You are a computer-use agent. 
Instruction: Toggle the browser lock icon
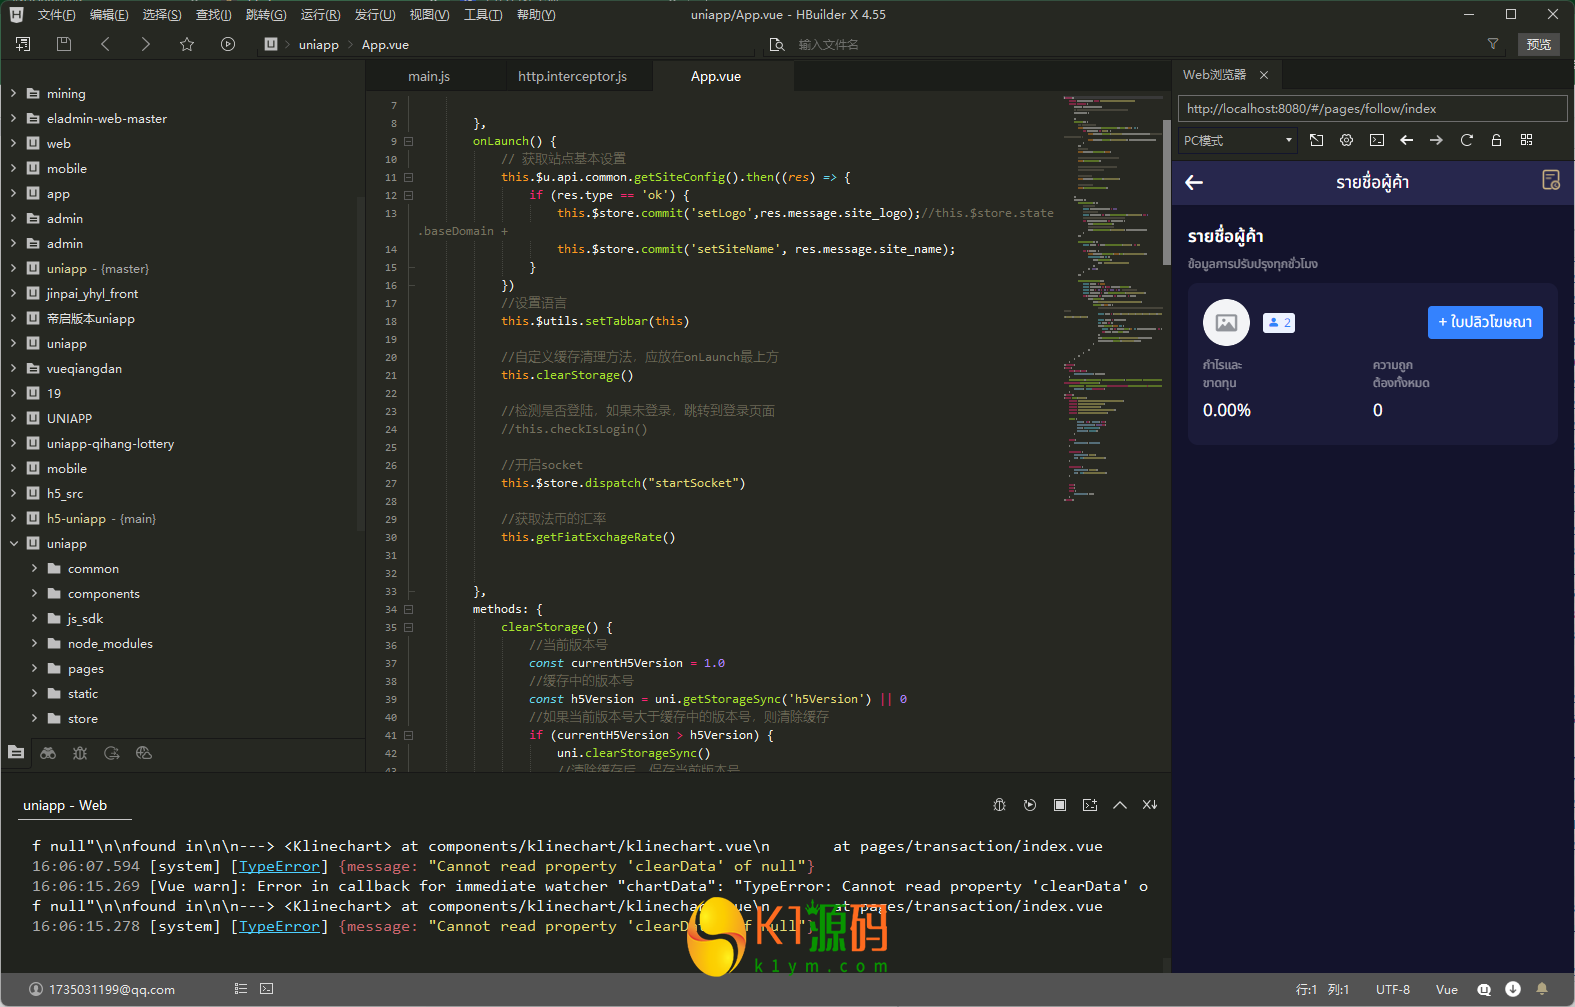1496,140
